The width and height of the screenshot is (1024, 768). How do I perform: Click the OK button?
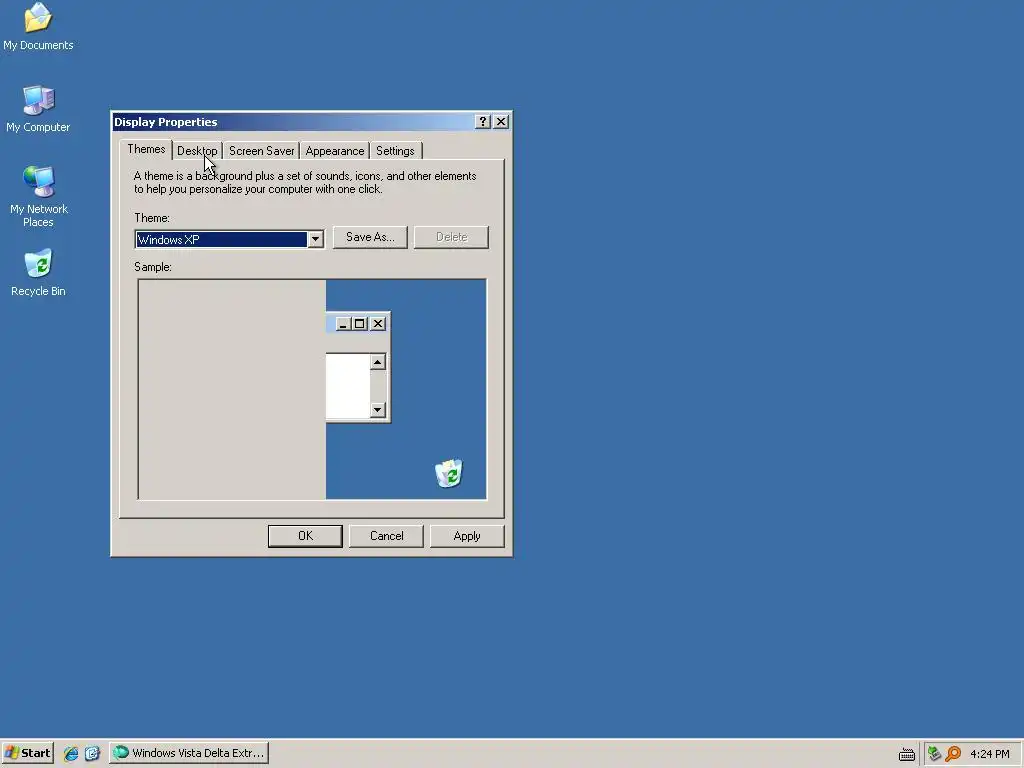point(305,536)
